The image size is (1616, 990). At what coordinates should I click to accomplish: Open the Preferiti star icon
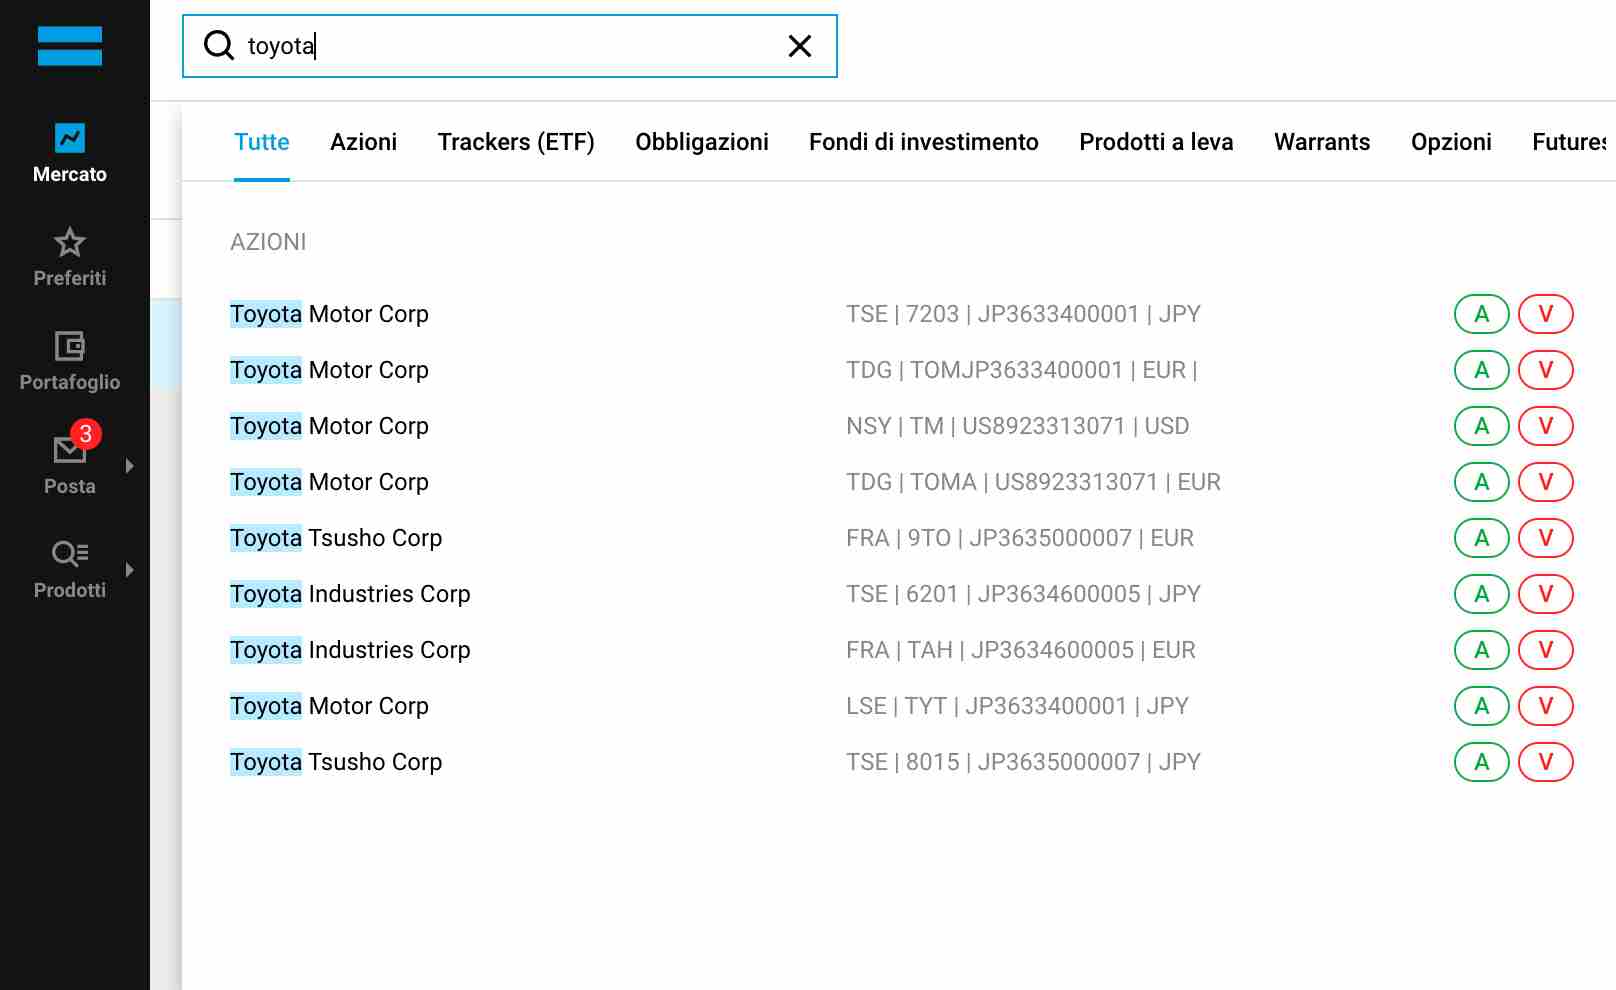69,243
